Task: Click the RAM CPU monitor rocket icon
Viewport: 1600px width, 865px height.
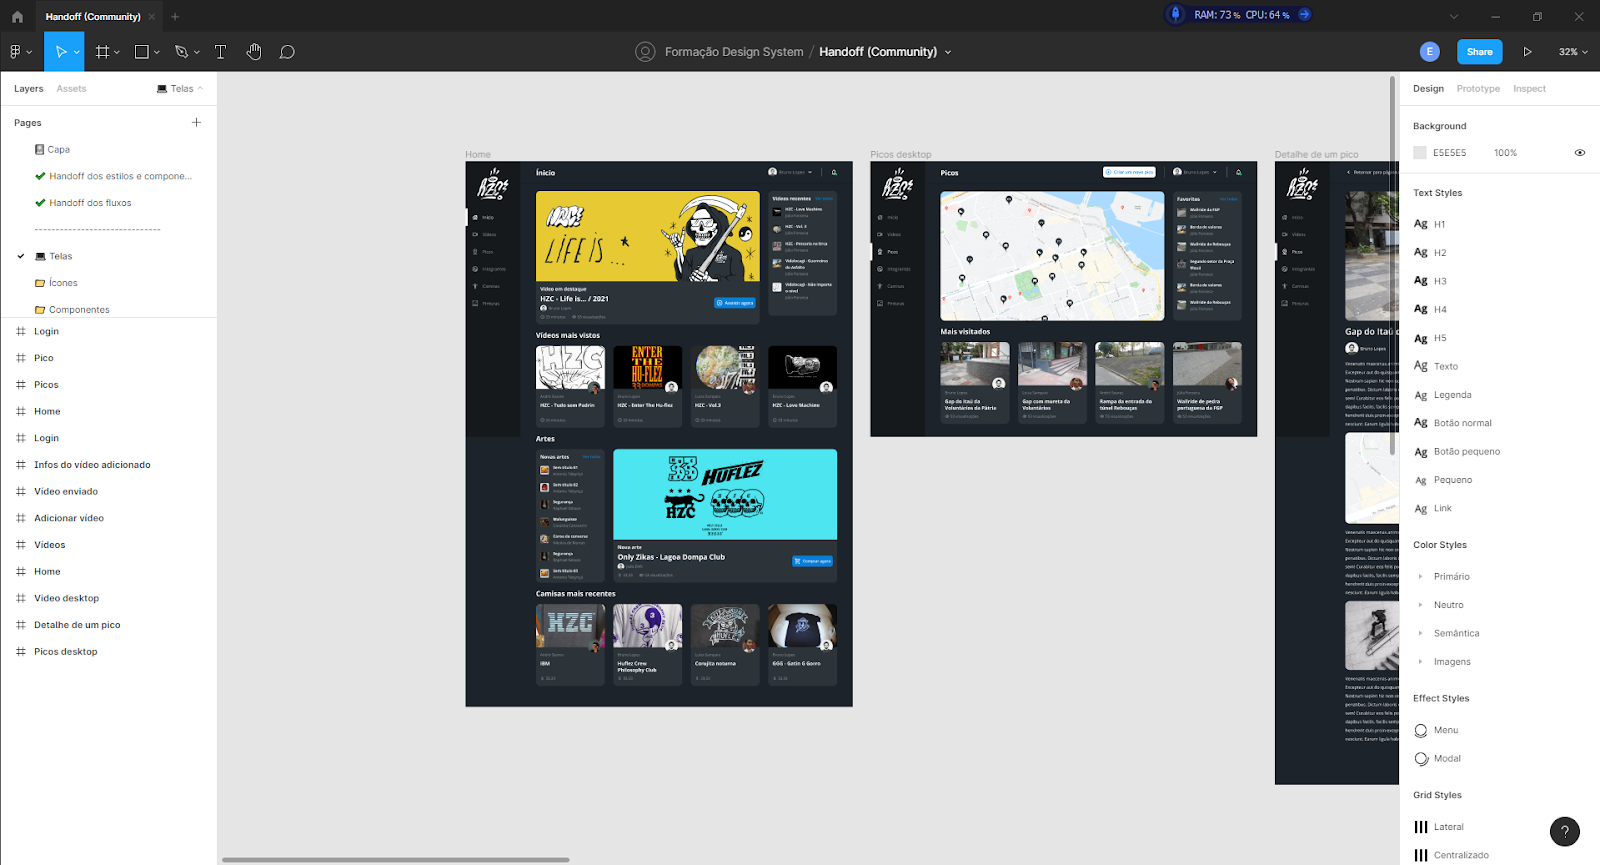Action: pos(1176,14)
